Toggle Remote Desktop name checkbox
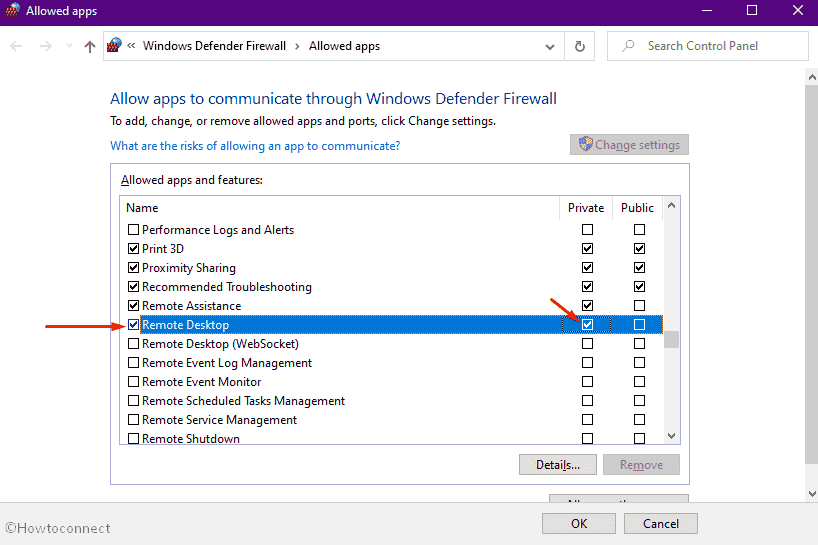 click(134, 324)
